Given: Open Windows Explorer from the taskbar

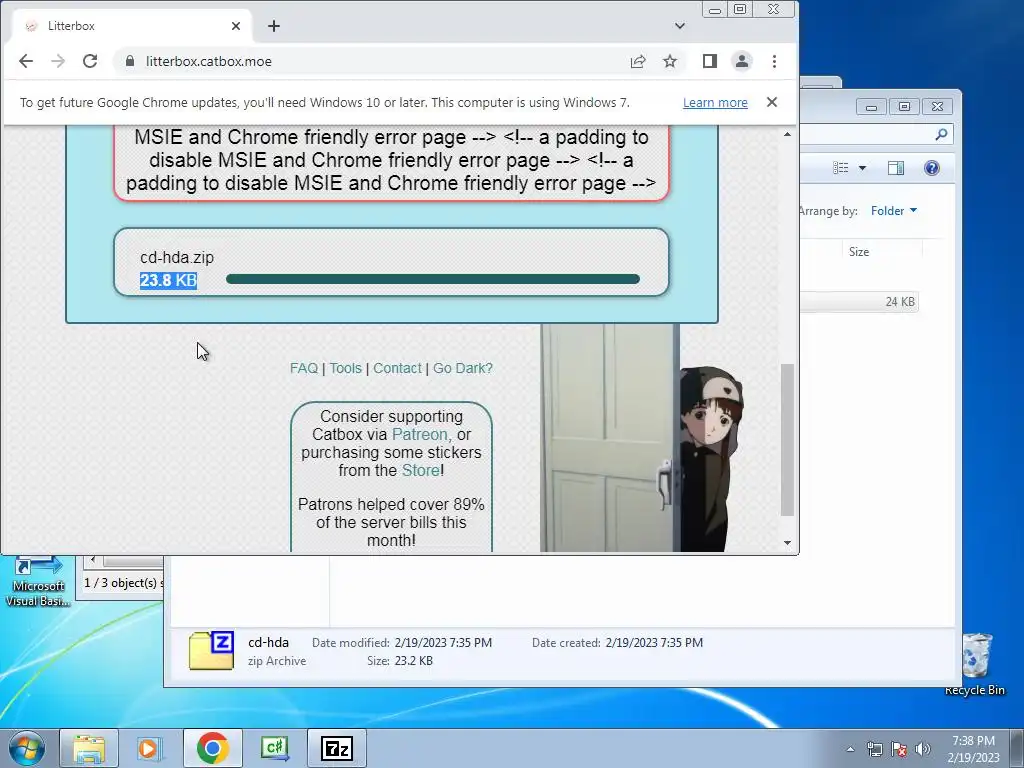Looking at the screenshot, I should [x=89, y=748].
